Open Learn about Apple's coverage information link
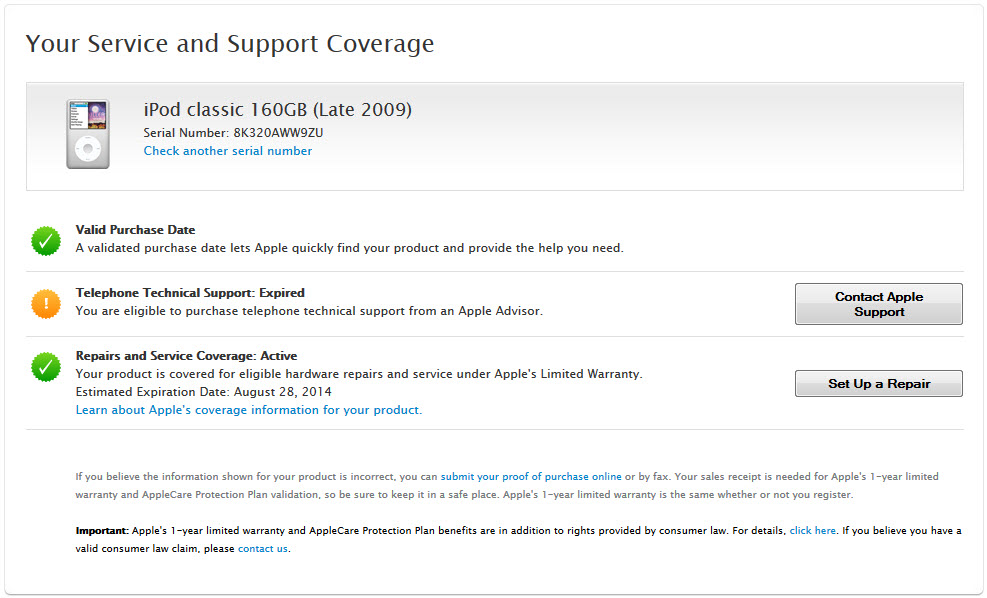Image resolution: width=987 pixels, height=598 pixels. coord(247,410)
